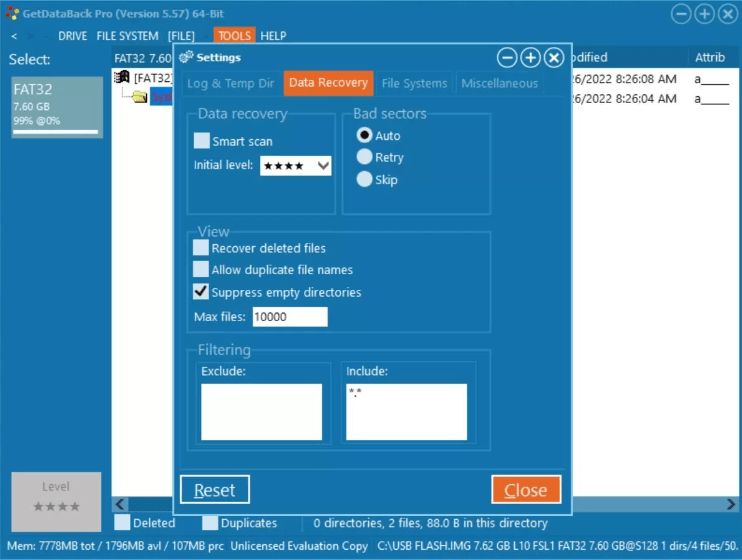Viewport: 742px width, 560px height.
Task: Click the Level stars button
Action: [56, 501]
